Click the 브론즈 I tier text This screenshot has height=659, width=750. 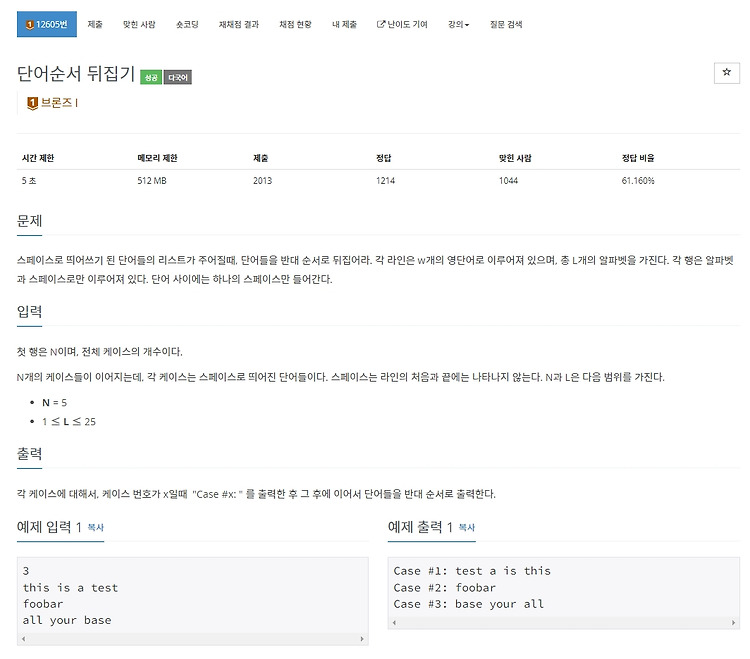(x=59, y=103)
